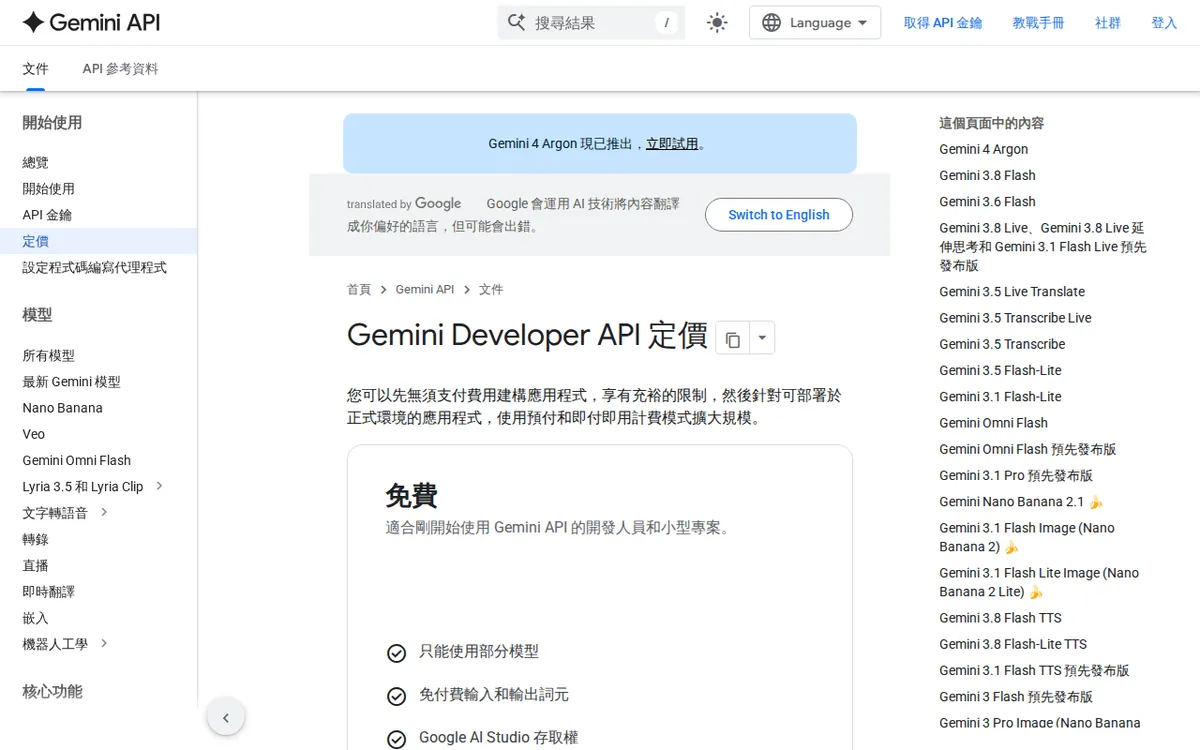Viewport: 1200px width, 750px height.
Task: Open 總覽 in the sidebar
Action: [35, 162]
